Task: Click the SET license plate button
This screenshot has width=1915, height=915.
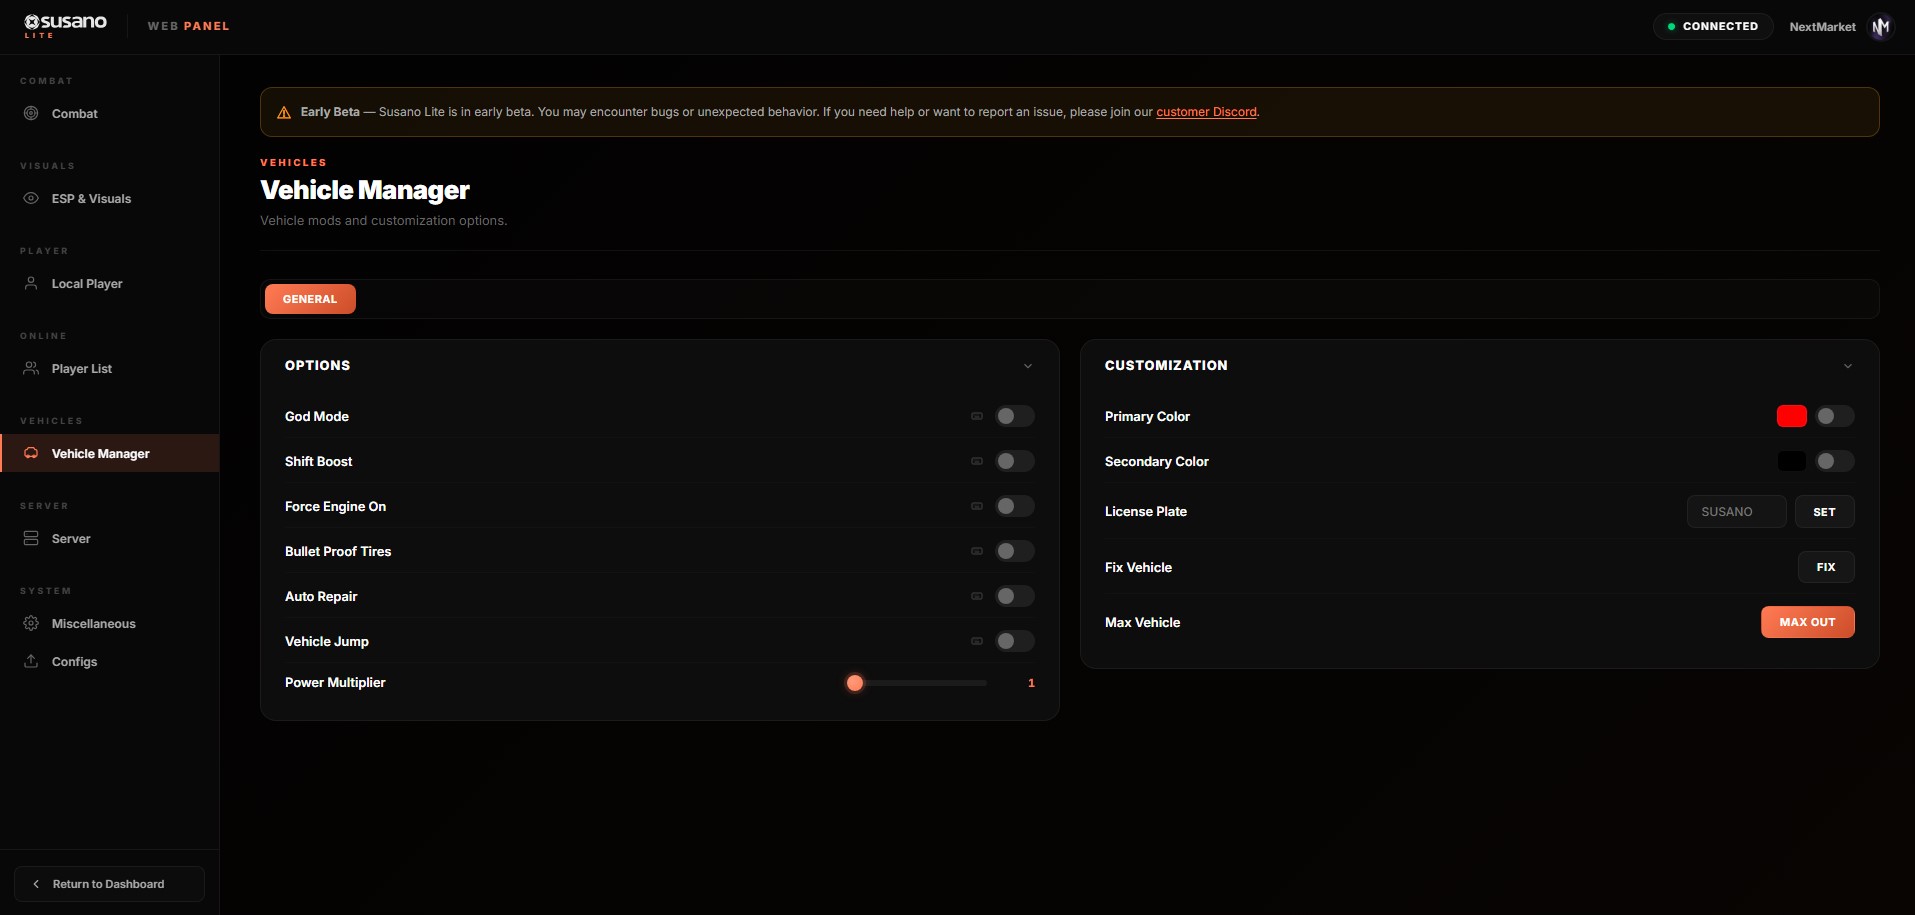Action: [x=1824, y=511]
